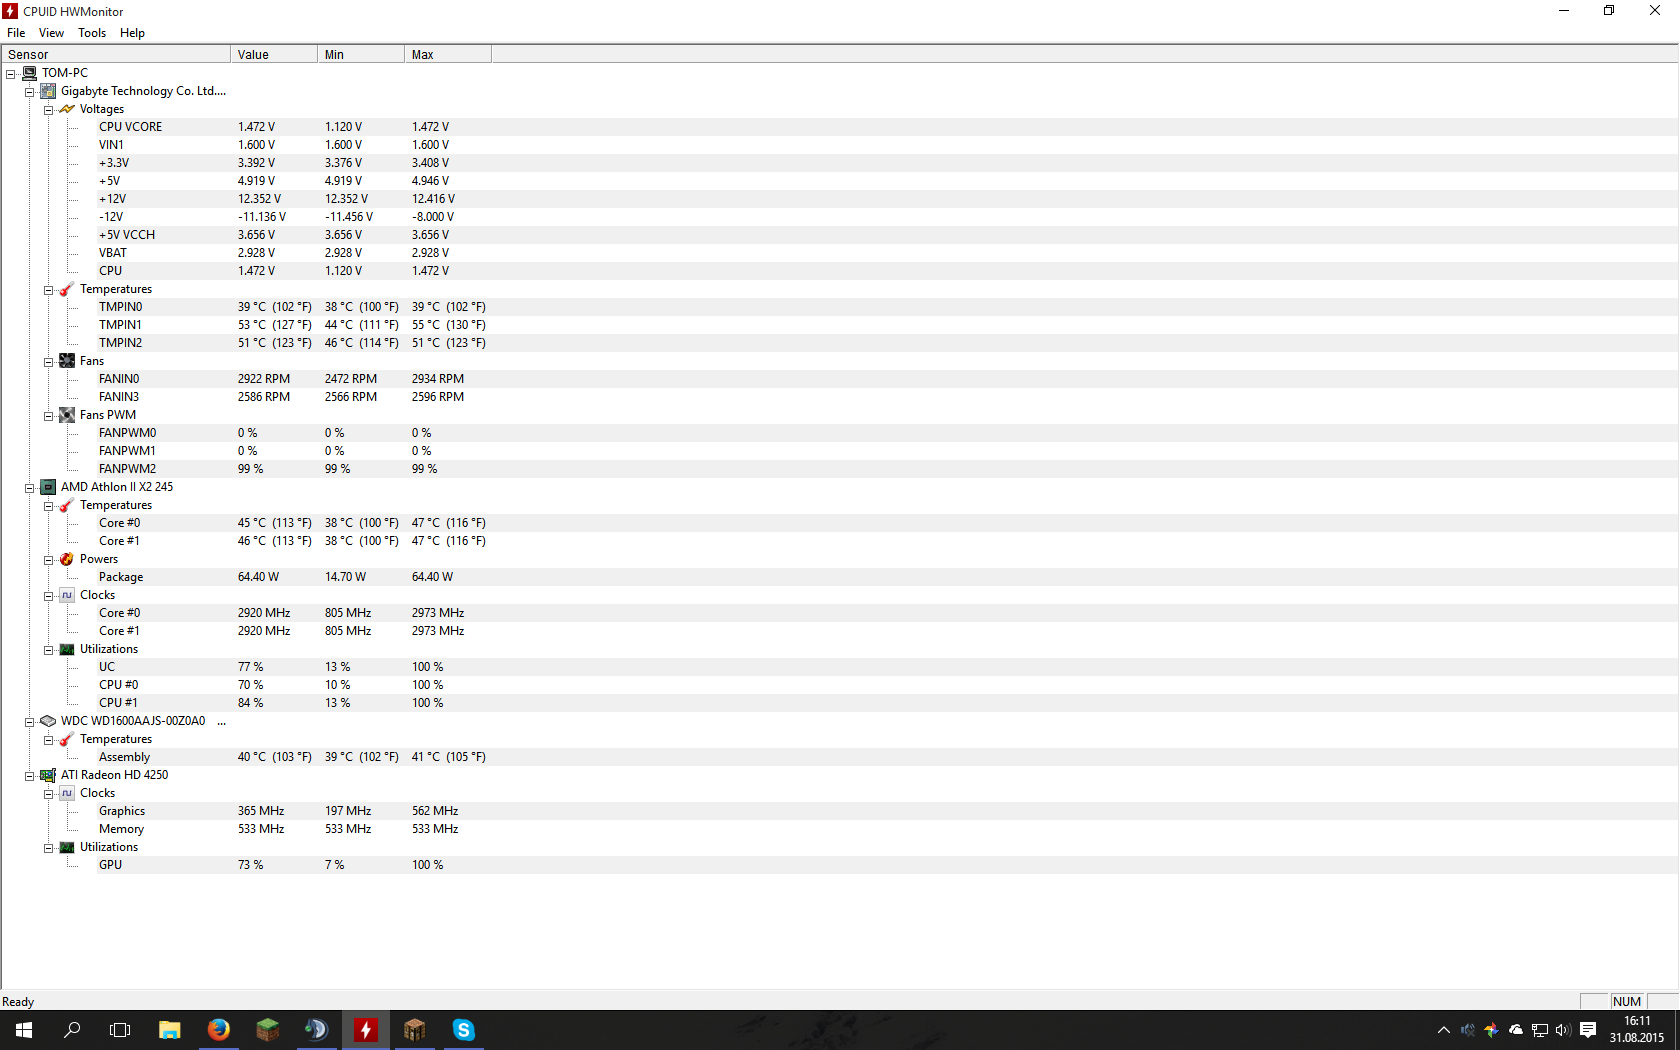The width and height of the screenshot is (1680, 1050).
Task: Open the Windows Start menu
Action: (24, 1030)
